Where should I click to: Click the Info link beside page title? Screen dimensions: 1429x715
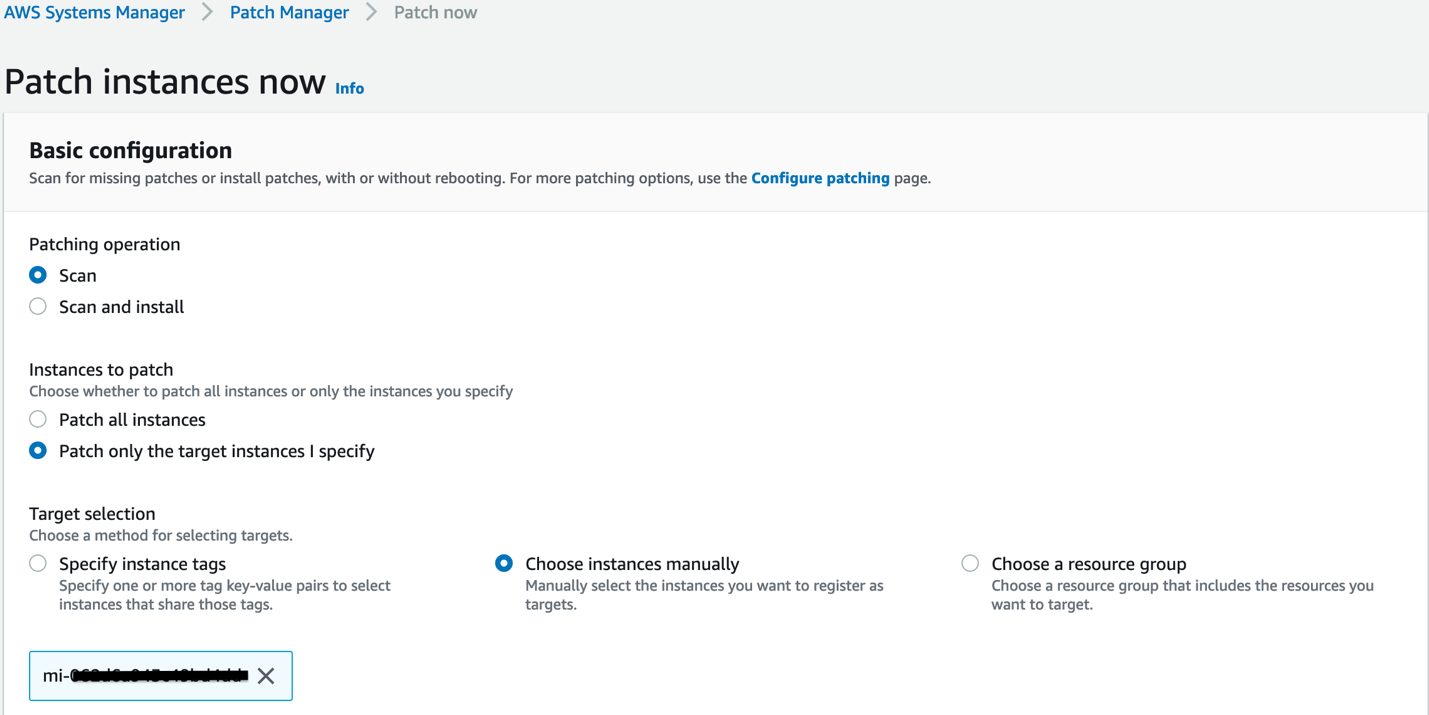[349, 88]
